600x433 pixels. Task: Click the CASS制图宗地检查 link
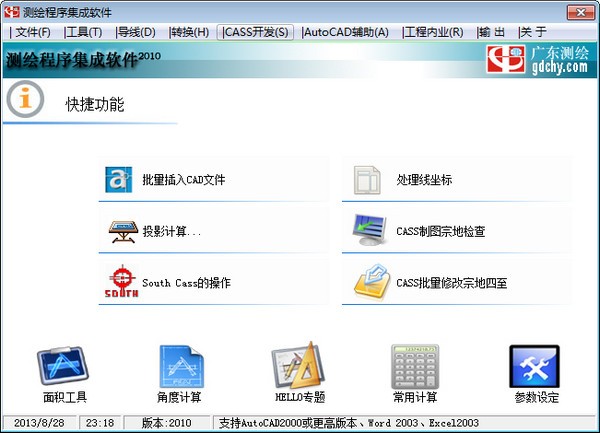[440, 231]
